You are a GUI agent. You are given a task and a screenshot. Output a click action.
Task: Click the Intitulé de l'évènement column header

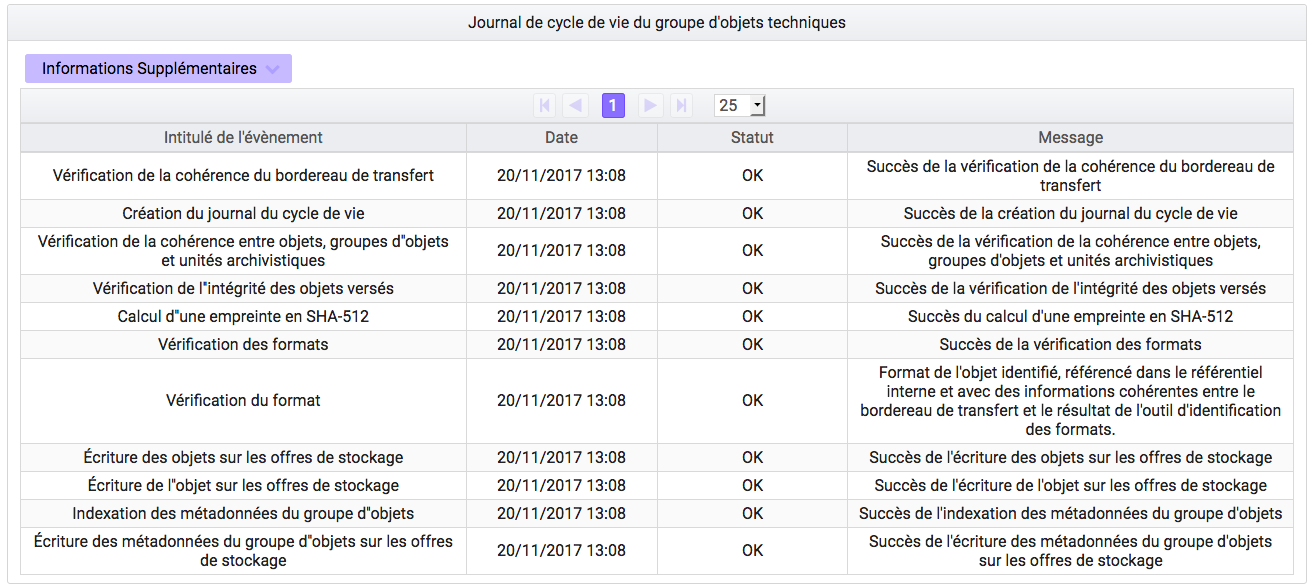[x=243, y=137]
